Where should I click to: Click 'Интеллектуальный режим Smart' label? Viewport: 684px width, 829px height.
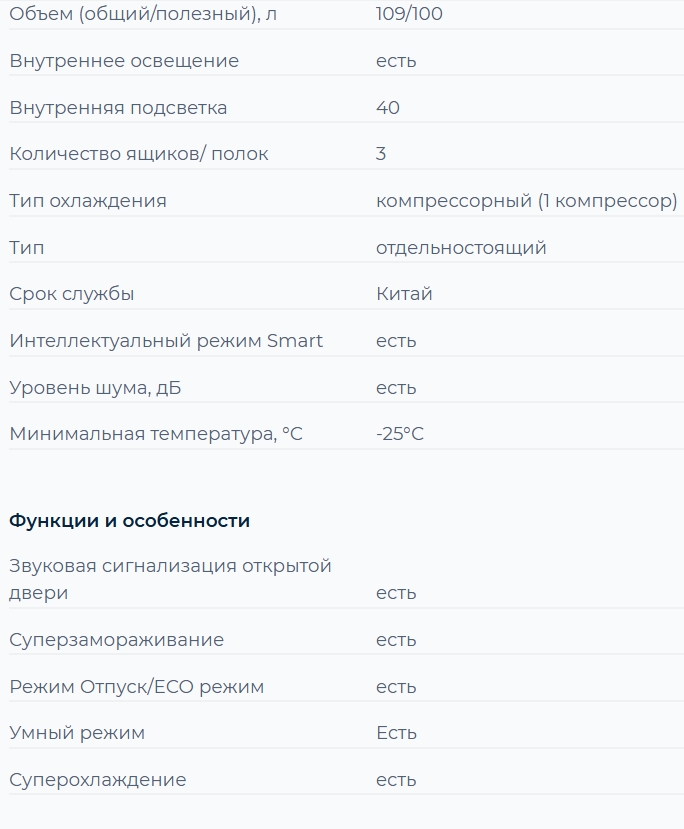point(166,340)
